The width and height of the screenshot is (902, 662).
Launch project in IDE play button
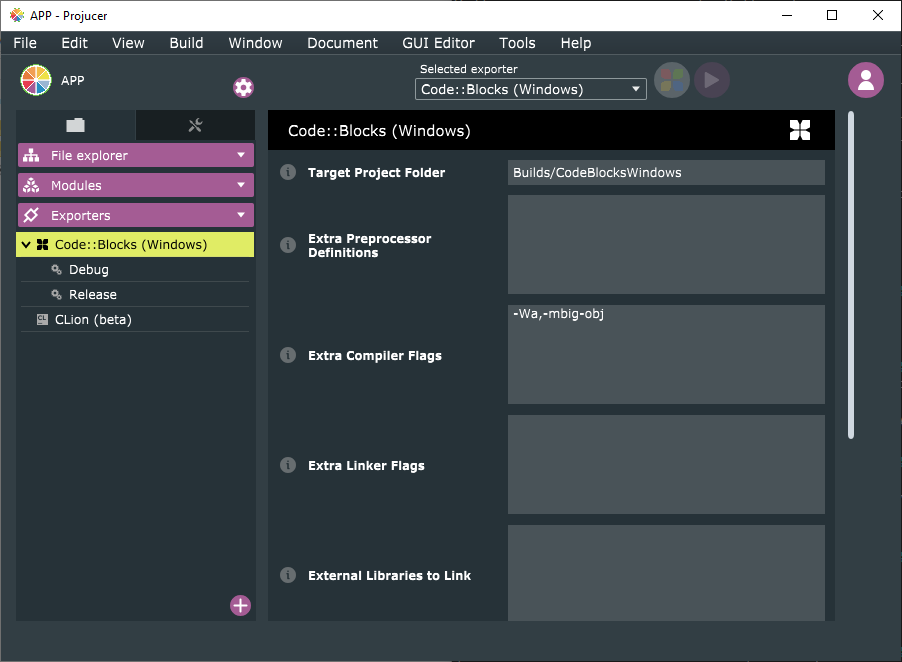point(712,80)
